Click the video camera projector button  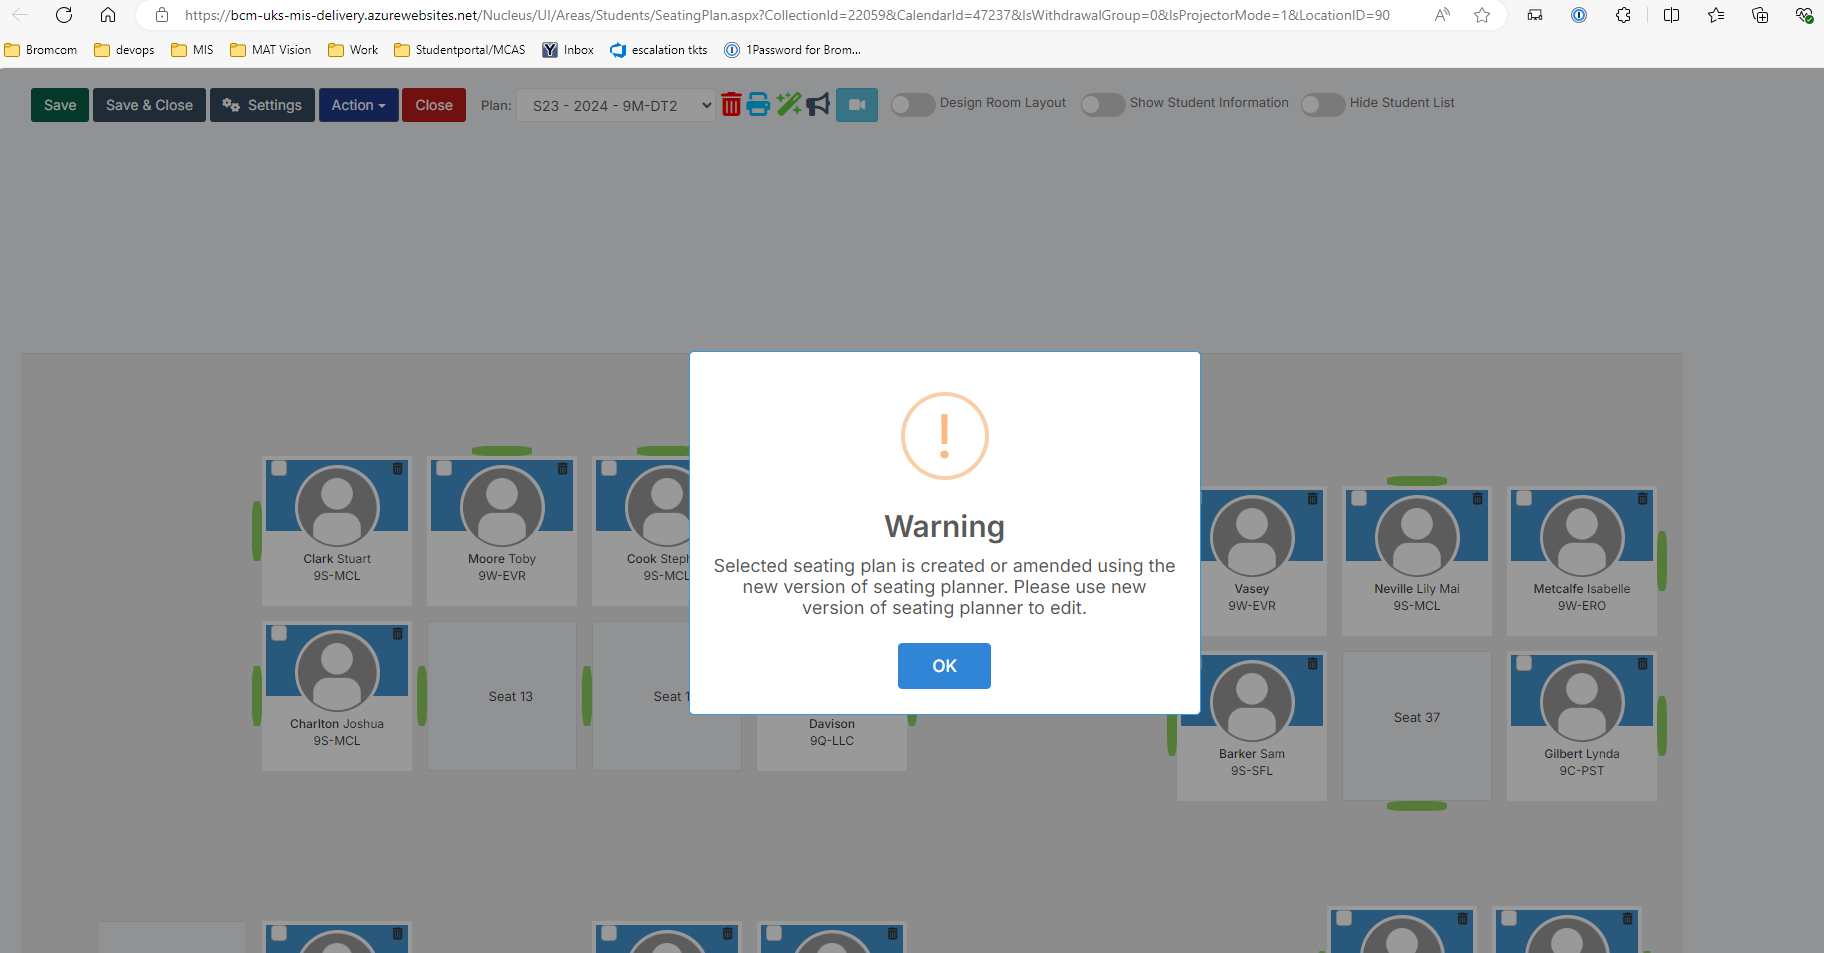click(857, 105)
